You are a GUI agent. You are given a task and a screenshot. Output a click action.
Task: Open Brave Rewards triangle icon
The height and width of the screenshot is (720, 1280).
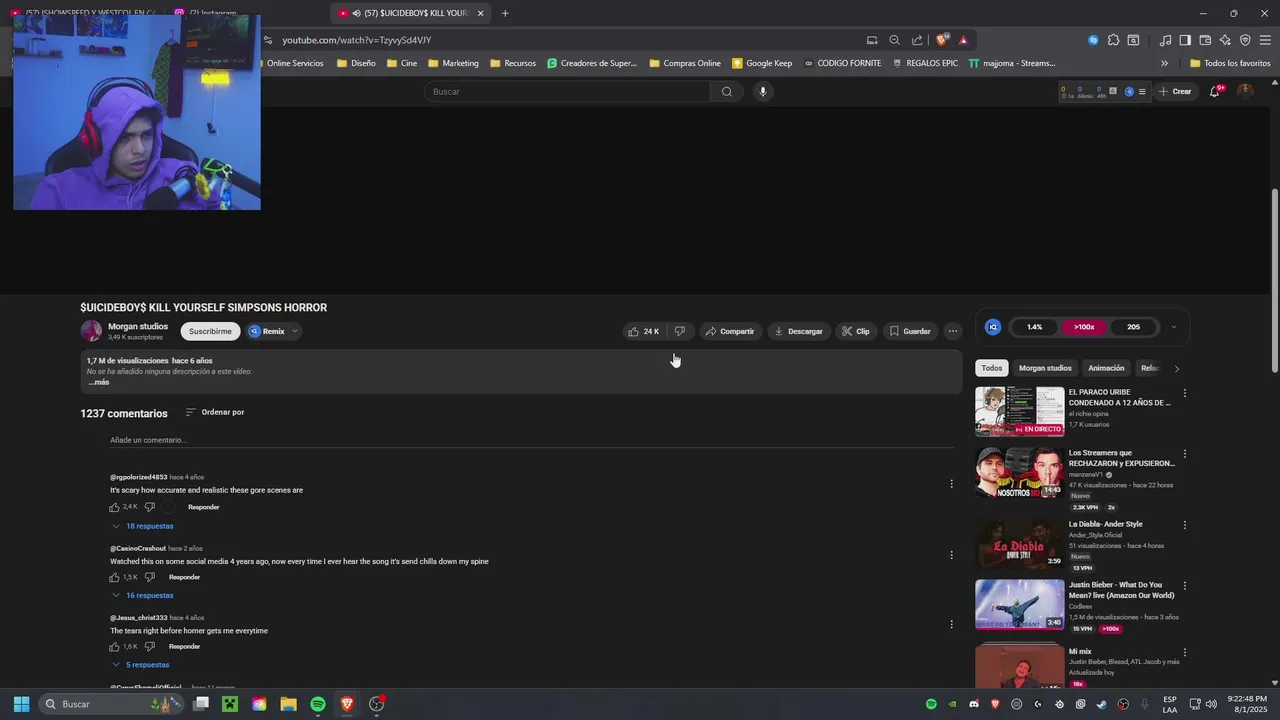coord(963,40)
